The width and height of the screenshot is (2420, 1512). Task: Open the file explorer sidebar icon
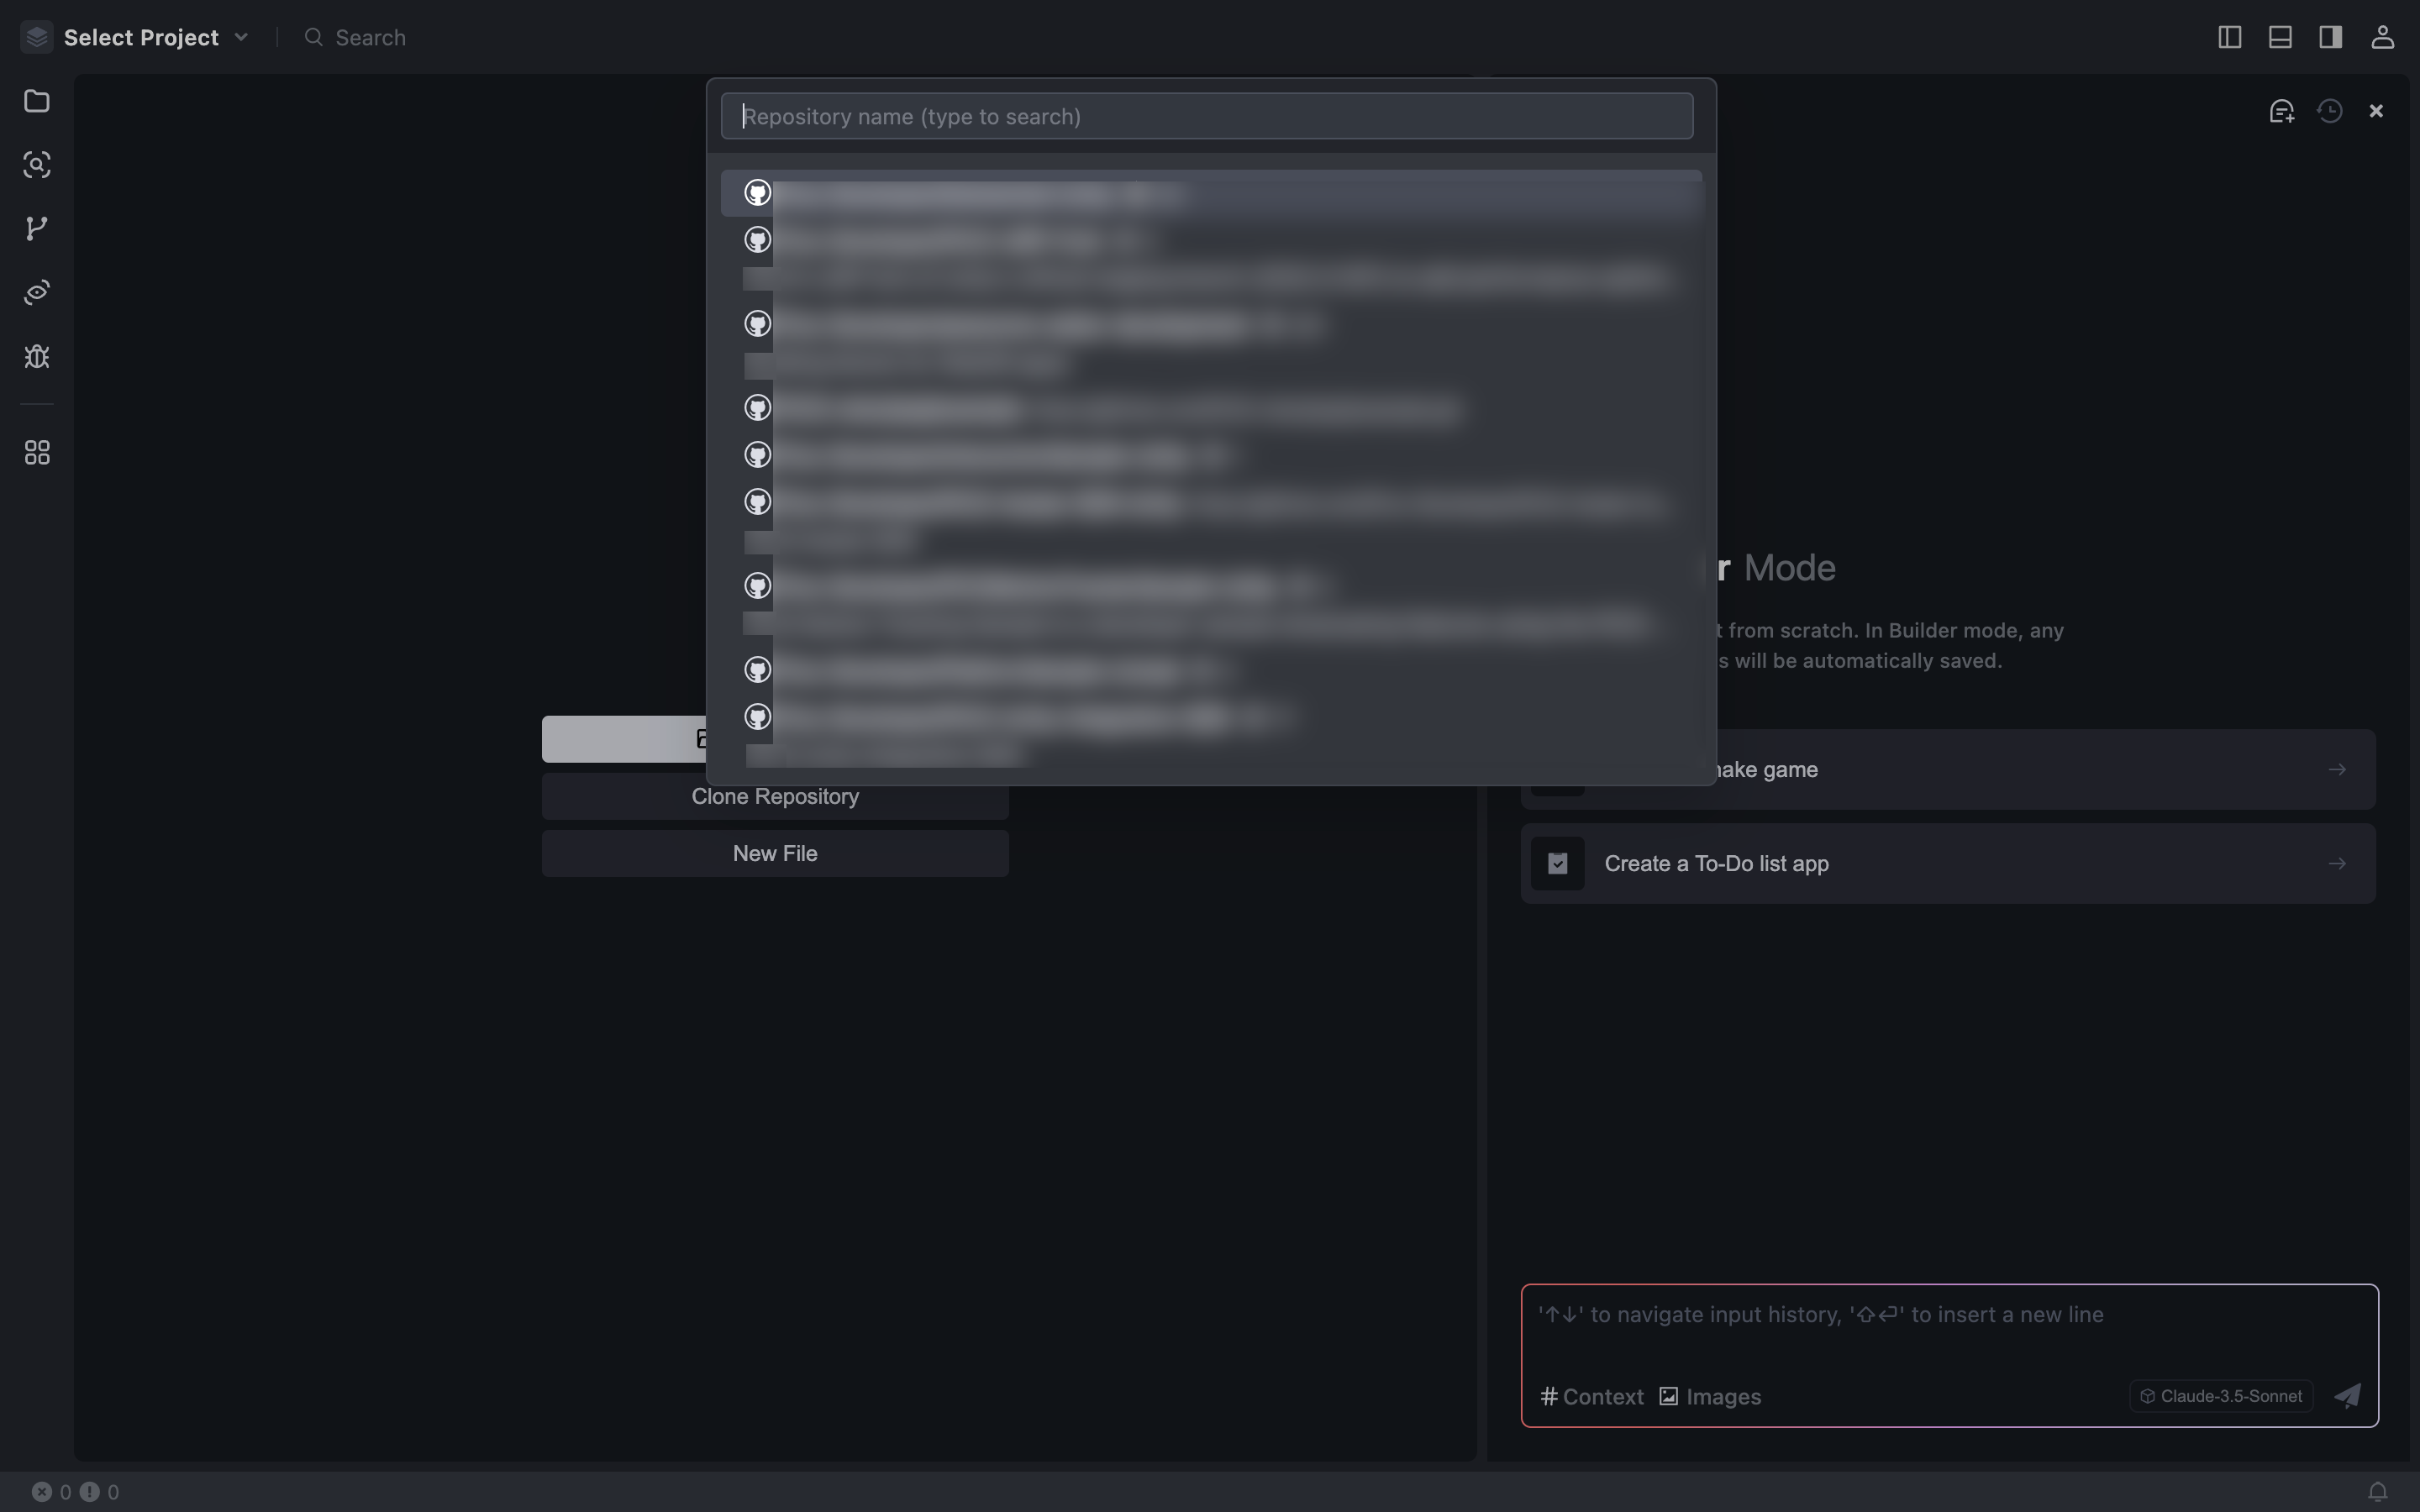click(x=37, y=101)
